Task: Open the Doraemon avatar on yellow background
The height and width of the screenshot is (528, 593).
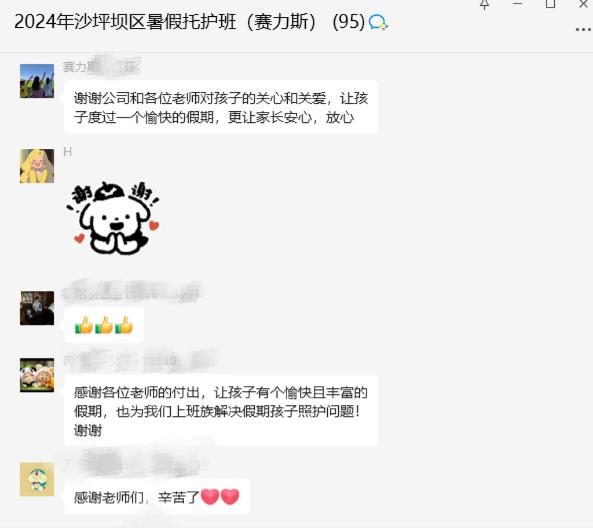Action: [37, 479]
